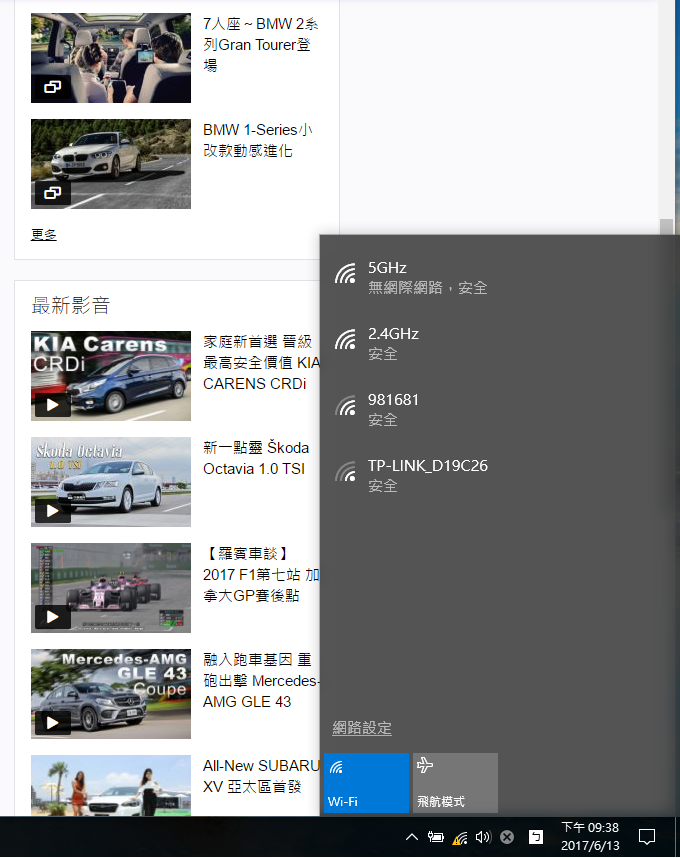Select the TP-LINK_D19C26 network
This screenshot has height=858, width=680.
click(x=499, y=476)
